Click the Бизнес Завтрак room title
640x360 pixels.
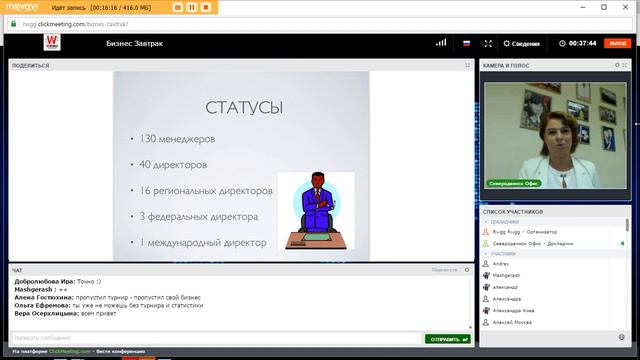(x=135, y=43)
